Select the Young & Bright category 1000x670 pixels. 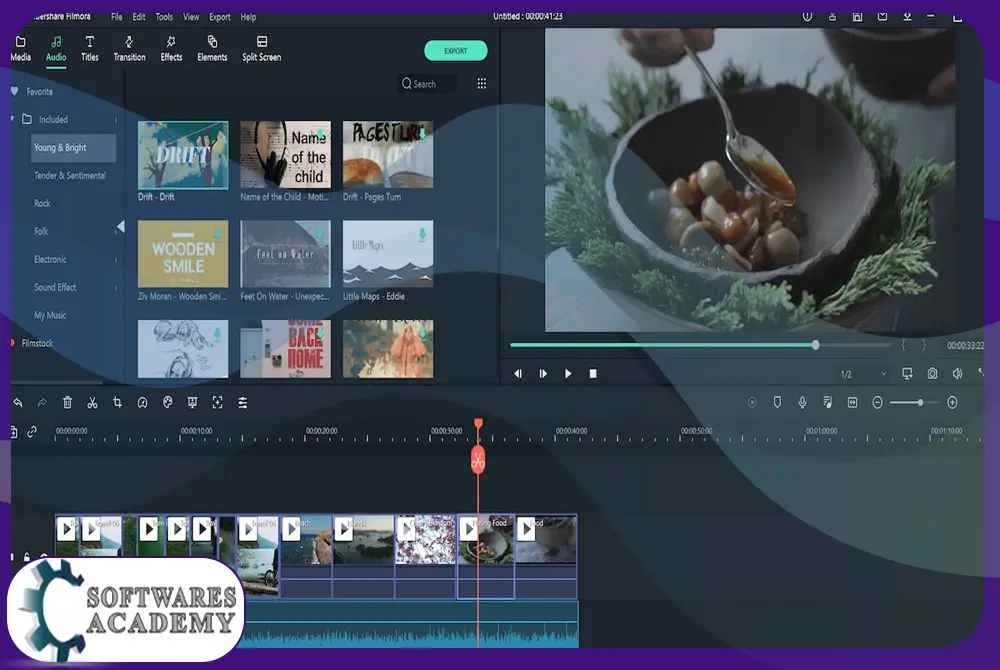[73, 147]
